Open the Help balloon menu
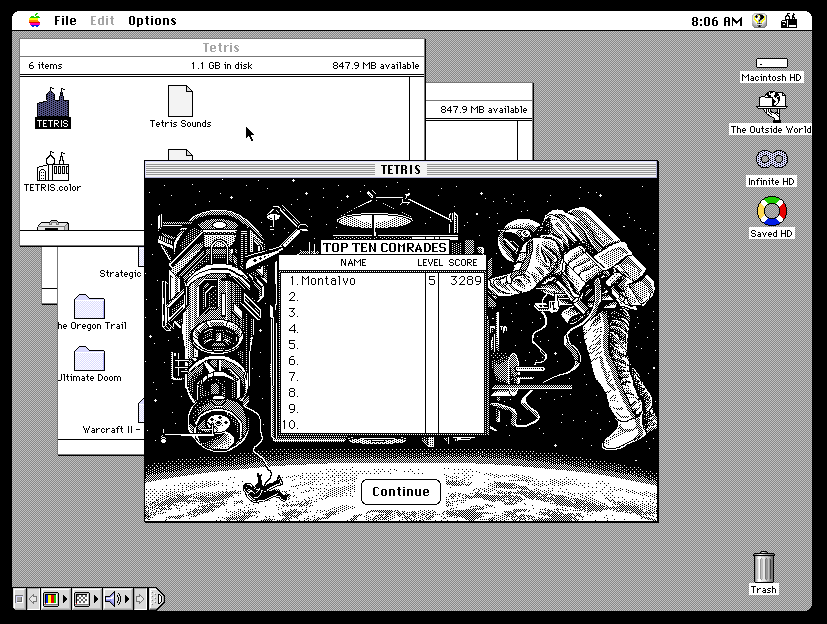Image resolution: width=827 pixels, height=624 pixels. click(x=759, y=20)
